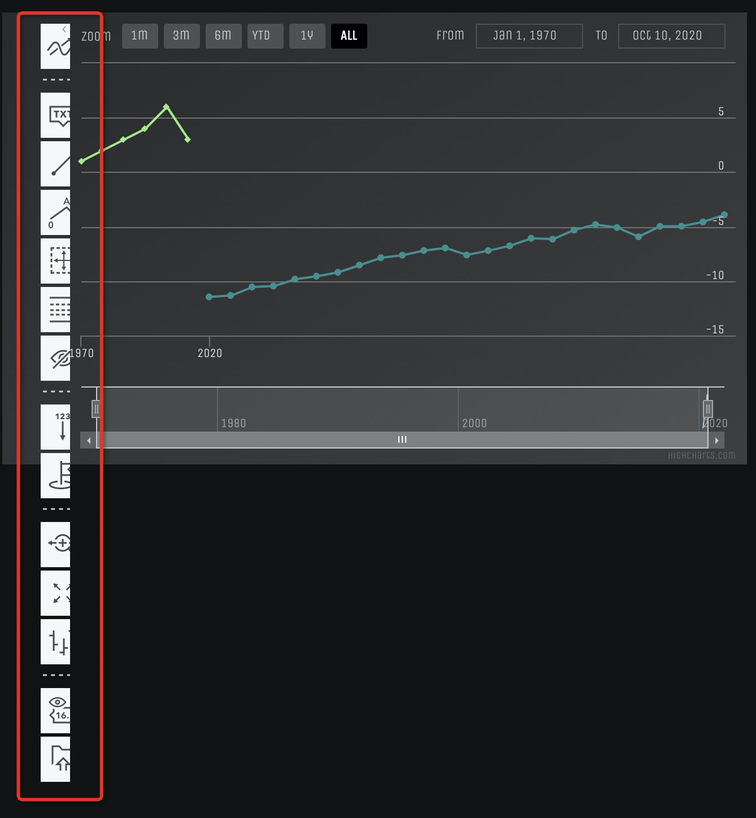Open the Indicators tool
756x818 pixels.
pyautogui.click(x=55, y=49)
